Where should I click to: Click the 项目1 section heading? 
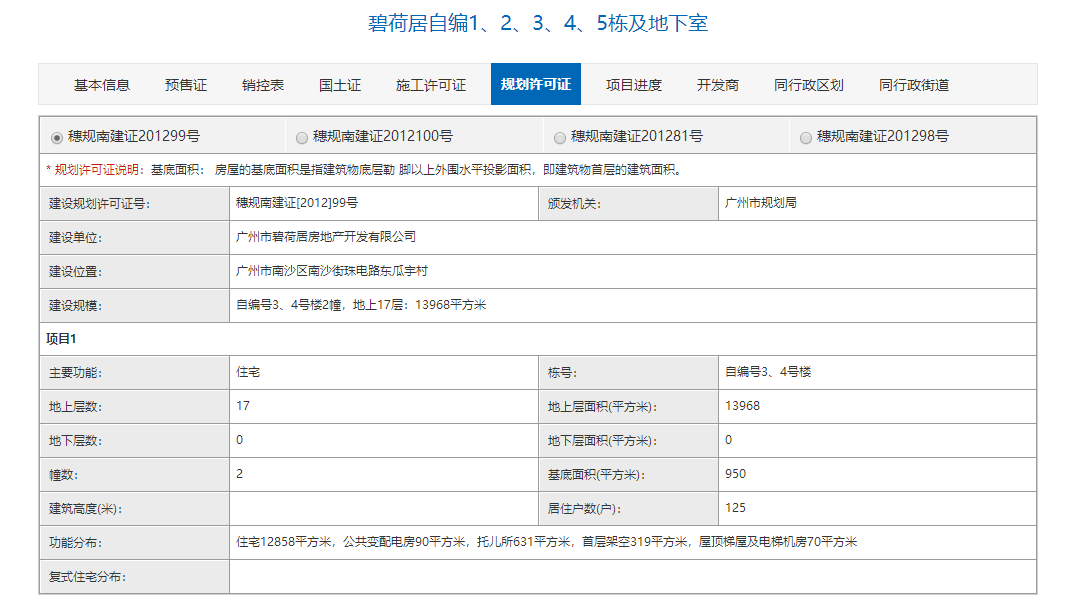click(62, 339)
